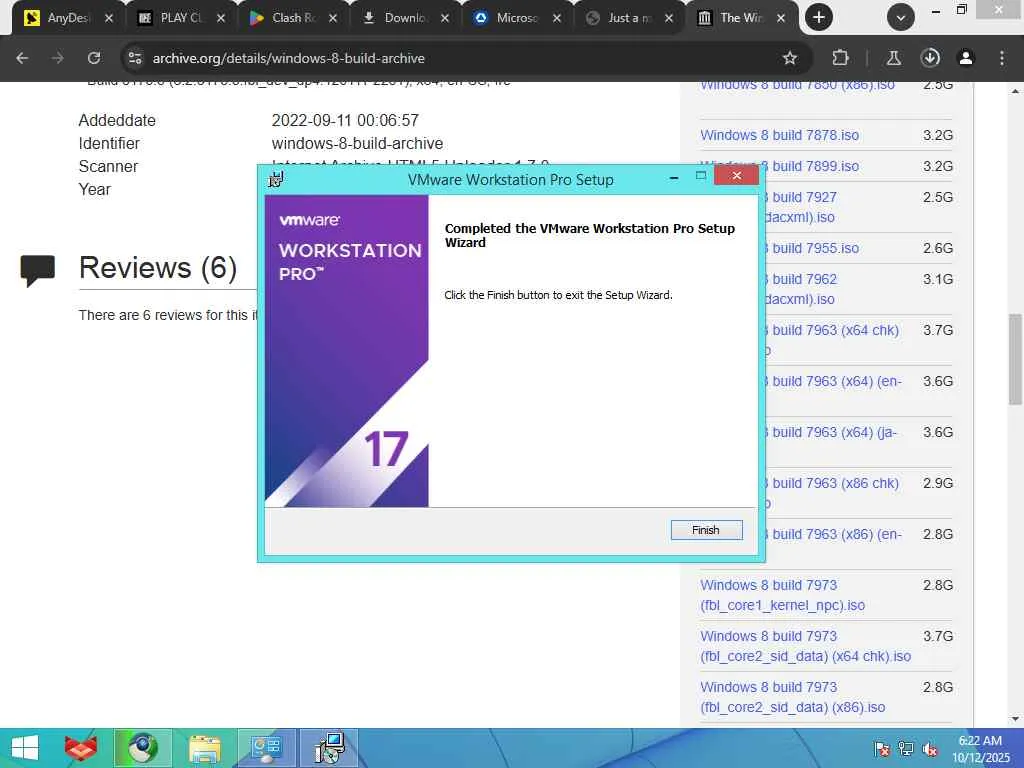The height and width of the screenshot is (768, 1024).
Task: Open a new browser tab
Action: tap(818, 18)
